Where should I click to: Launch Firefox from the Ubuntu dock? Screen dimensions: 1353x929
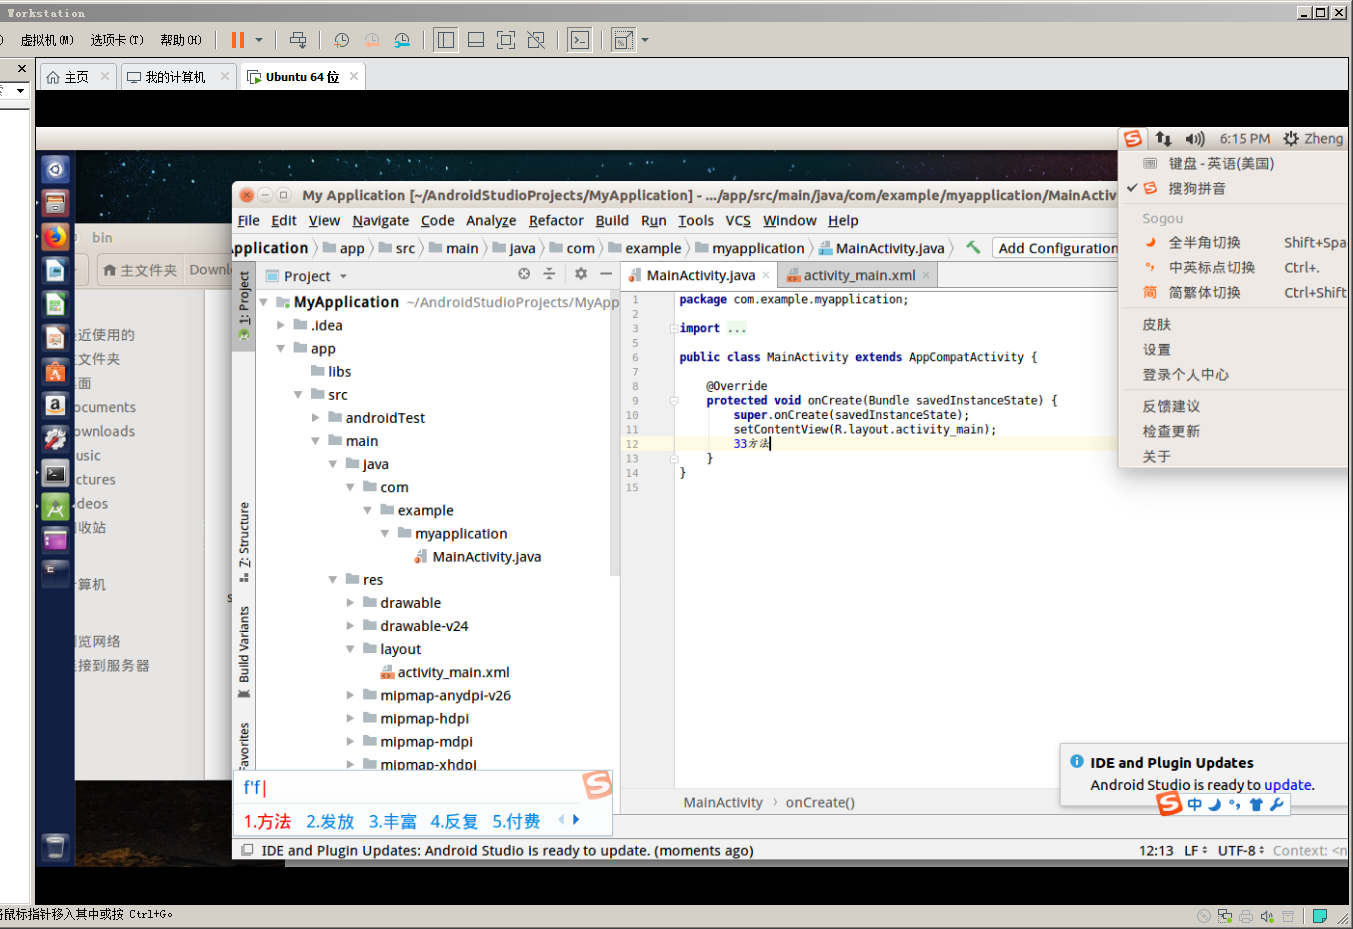(56, 237)
